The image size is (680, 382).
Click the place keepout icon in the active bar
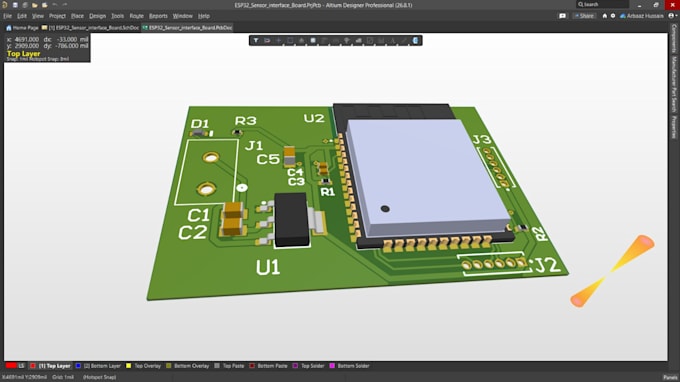pyautogui.click(x=370, y=40)
